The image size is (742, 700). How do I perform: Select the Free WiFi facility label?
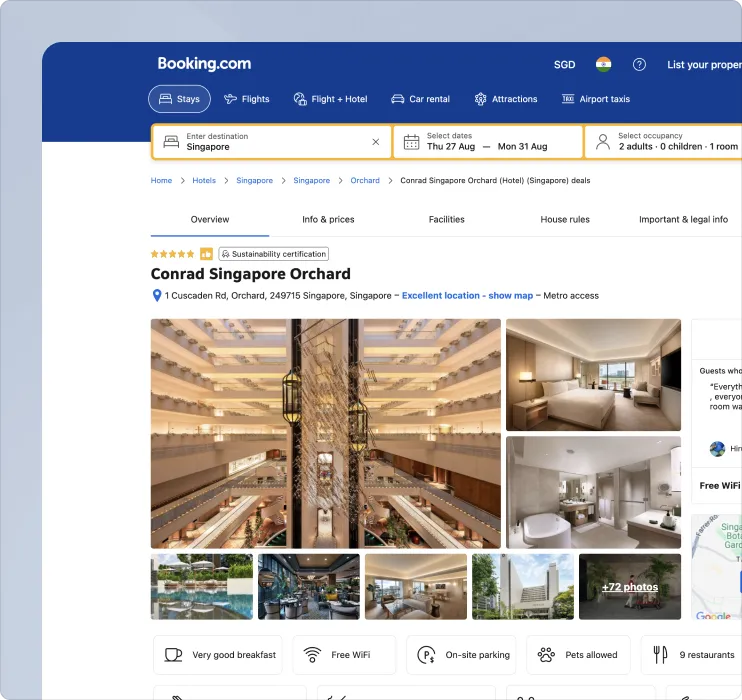click(351, 655)
